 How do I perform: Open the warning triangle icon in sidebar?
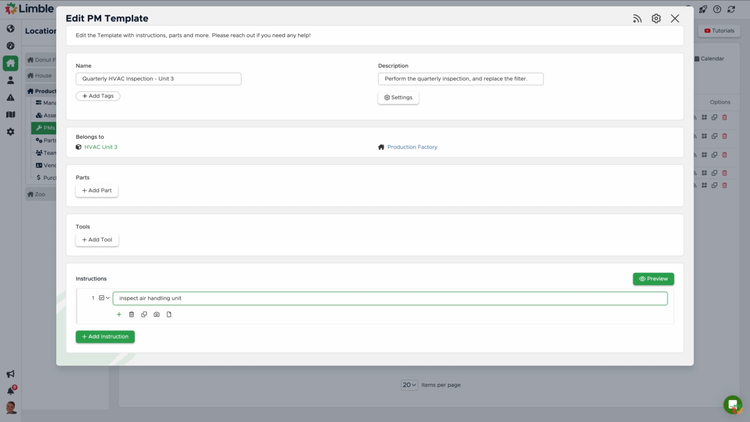(x=11, y=98)
